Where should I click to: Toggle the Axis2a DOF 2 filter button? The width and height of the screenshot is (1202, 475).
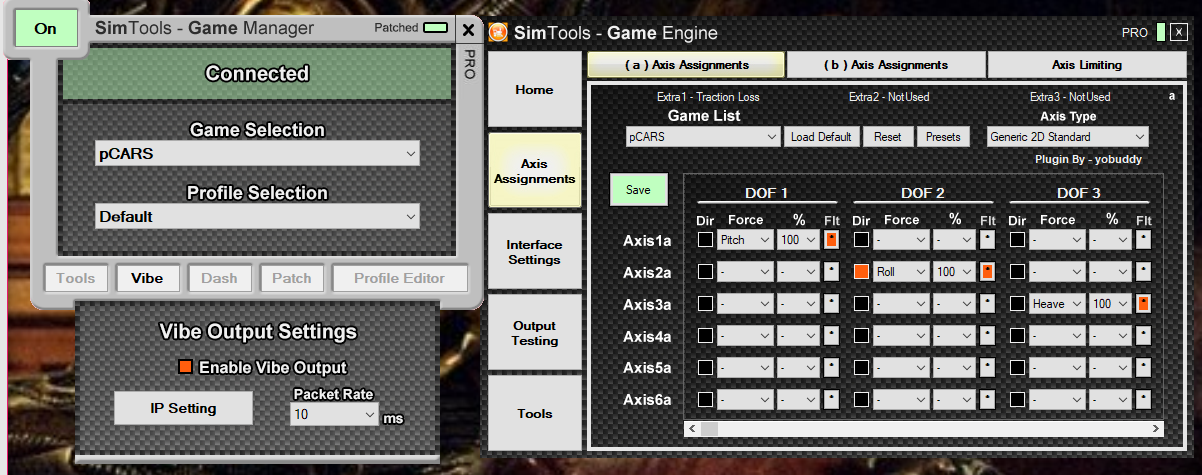click(x=987, y=272)
